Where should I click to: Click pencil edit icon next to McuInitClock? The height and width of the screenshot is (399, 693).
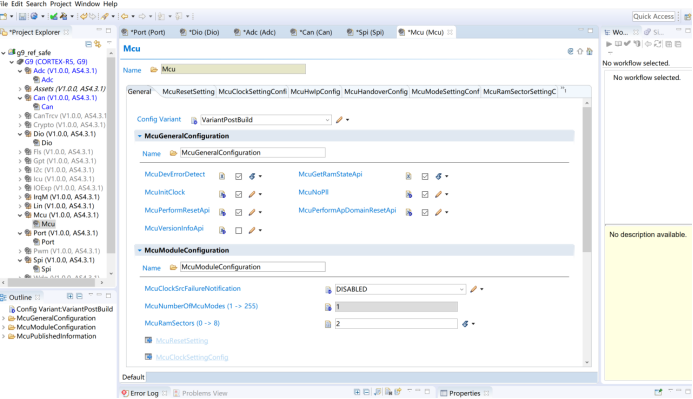(252, 194)
